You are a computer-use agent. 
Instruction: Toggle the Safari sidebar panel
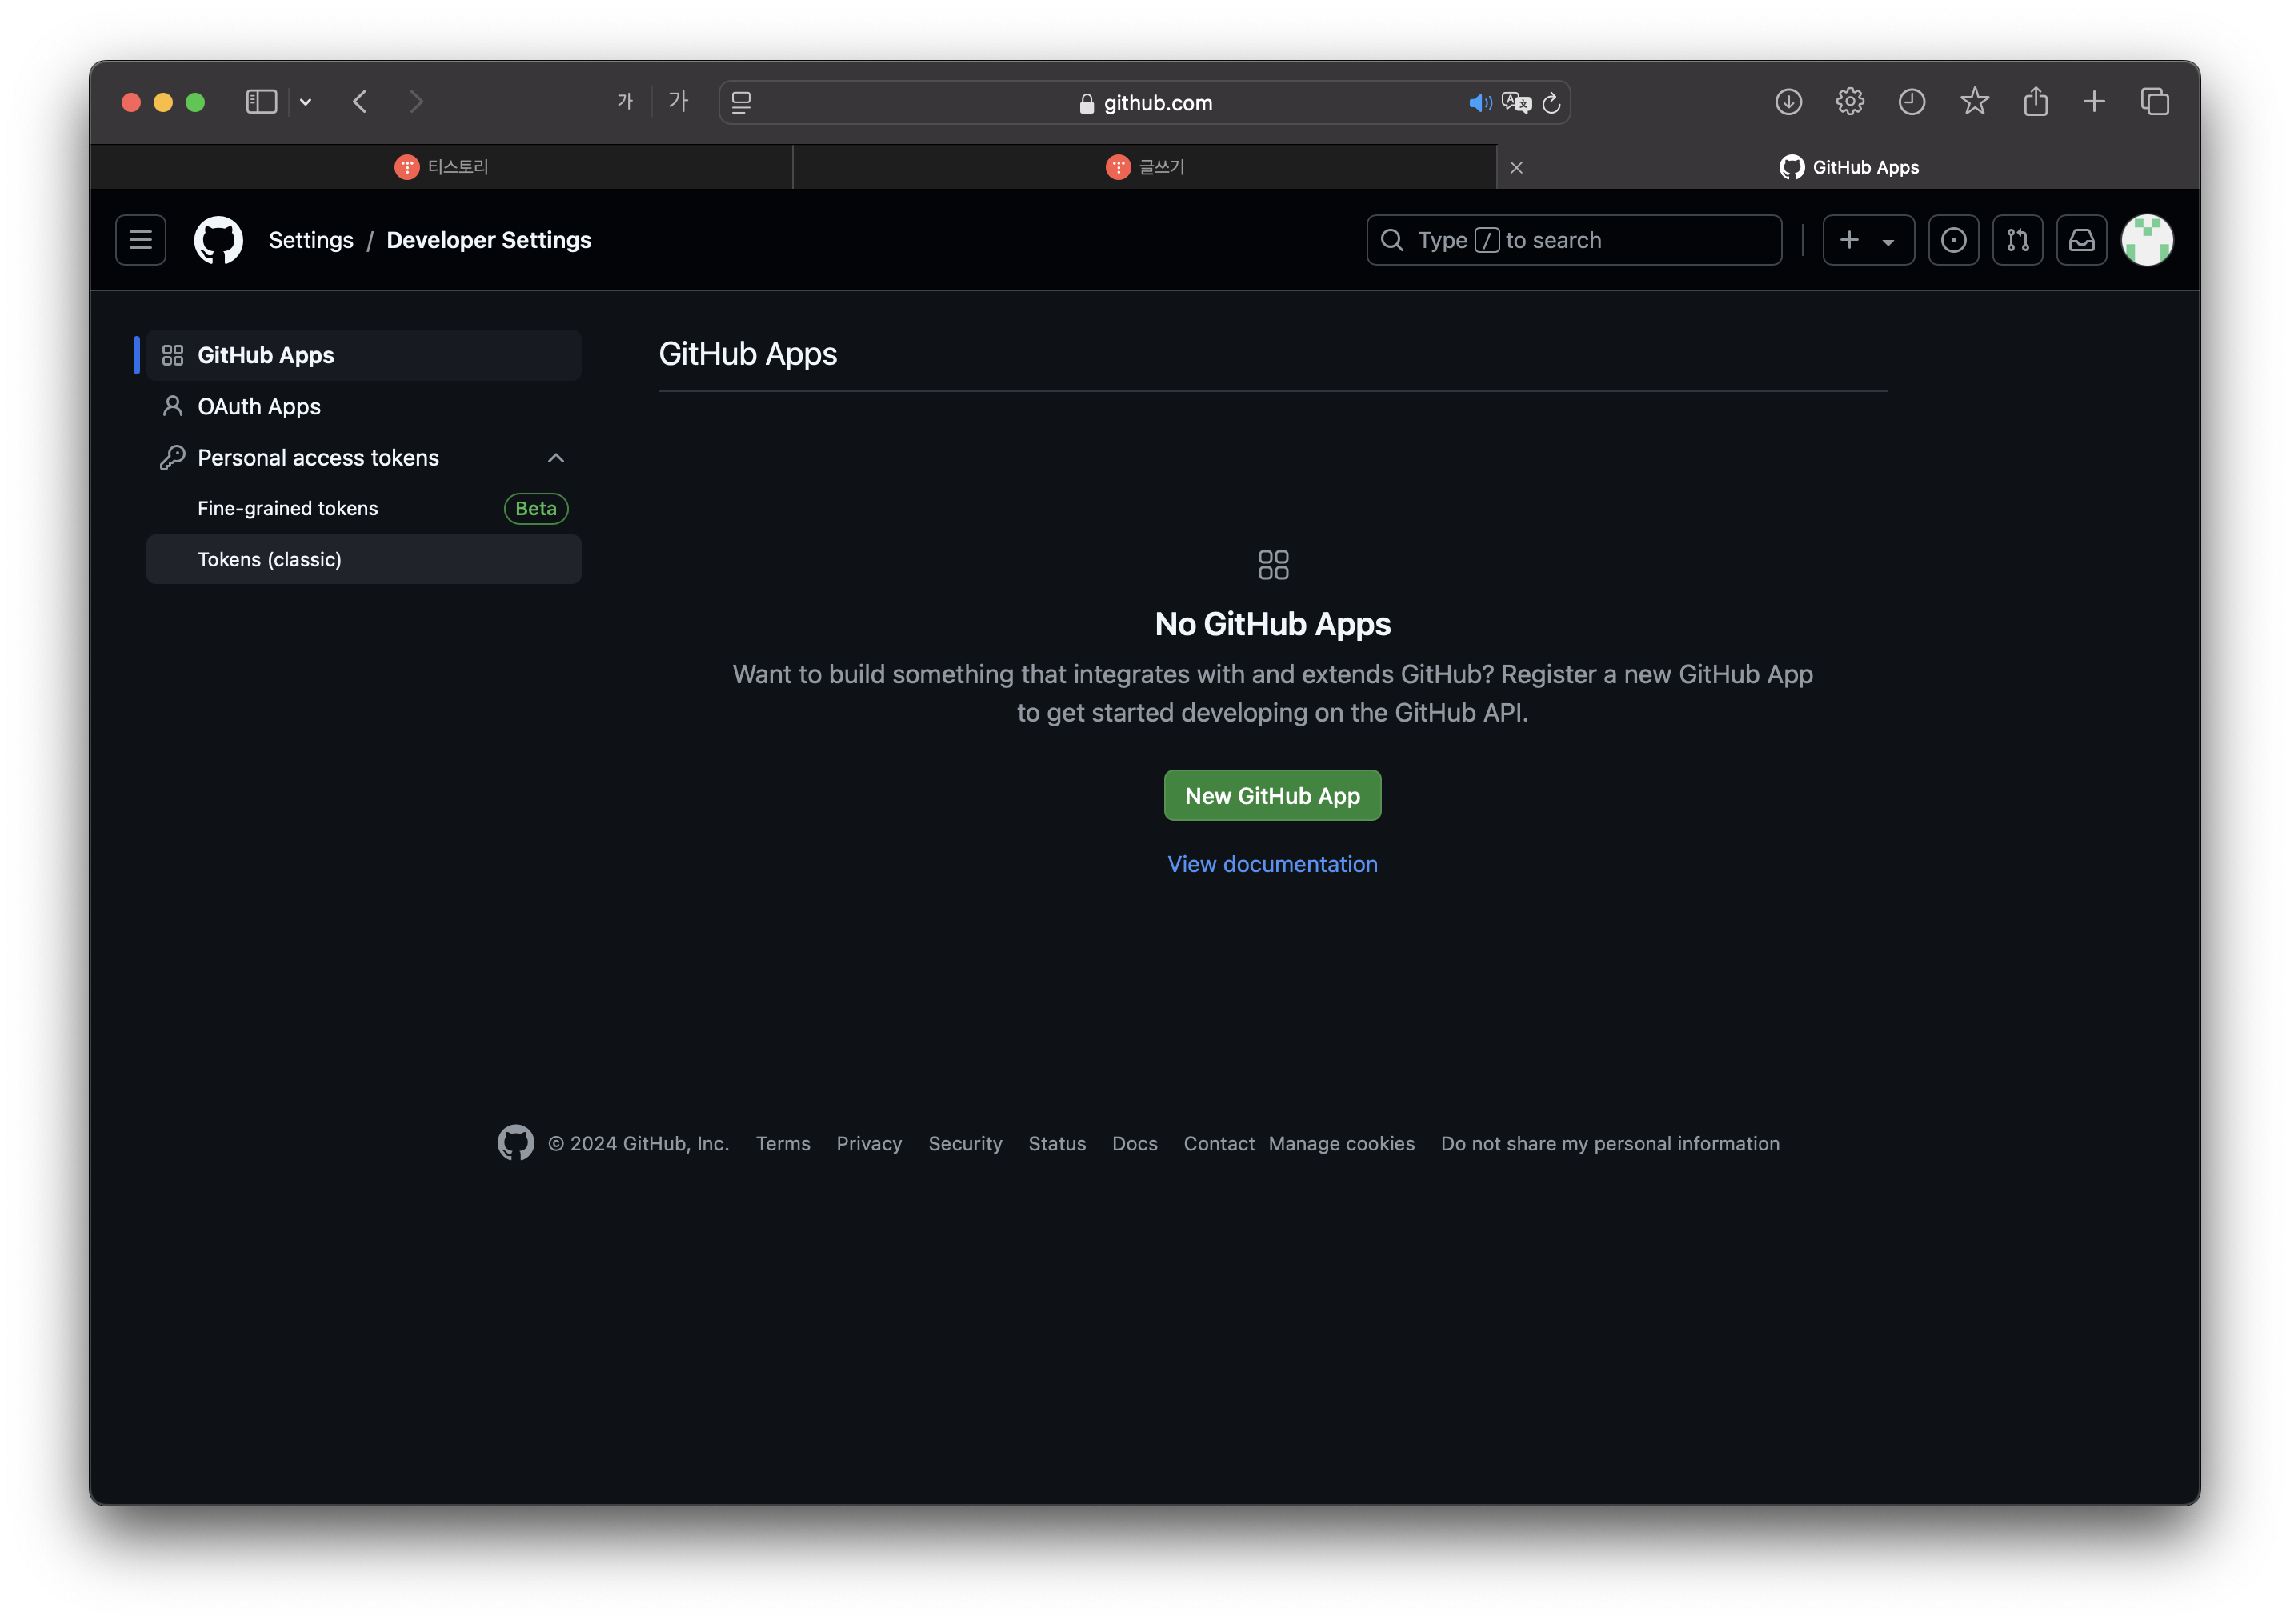click(261, 102)
